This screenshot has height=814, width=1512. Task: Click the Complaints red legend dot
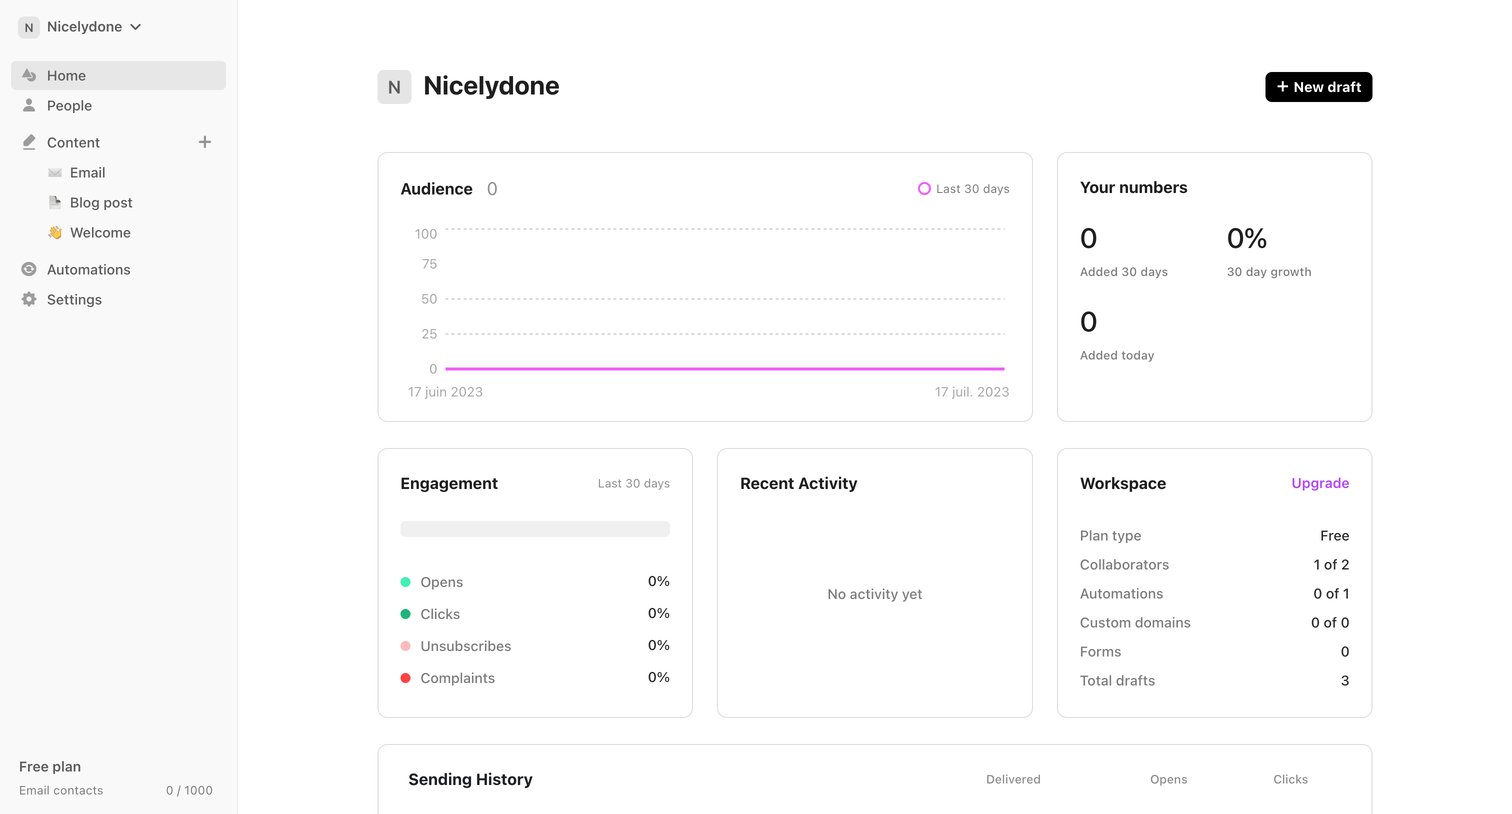click(405, 678)
